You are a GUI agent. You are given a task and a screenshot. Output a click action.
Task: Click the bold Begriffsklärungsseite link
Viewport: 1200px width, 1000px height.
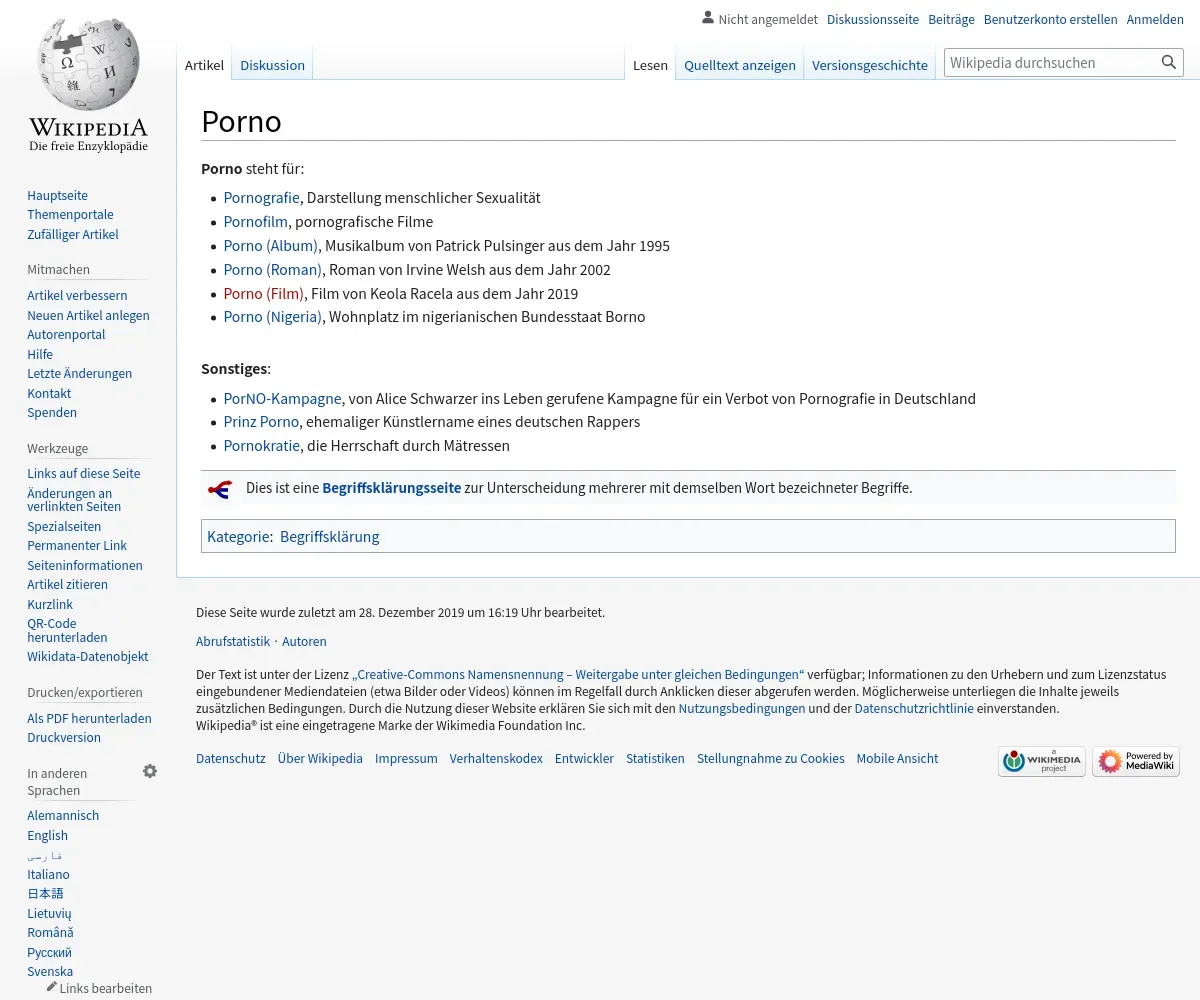tap(391, 488)
